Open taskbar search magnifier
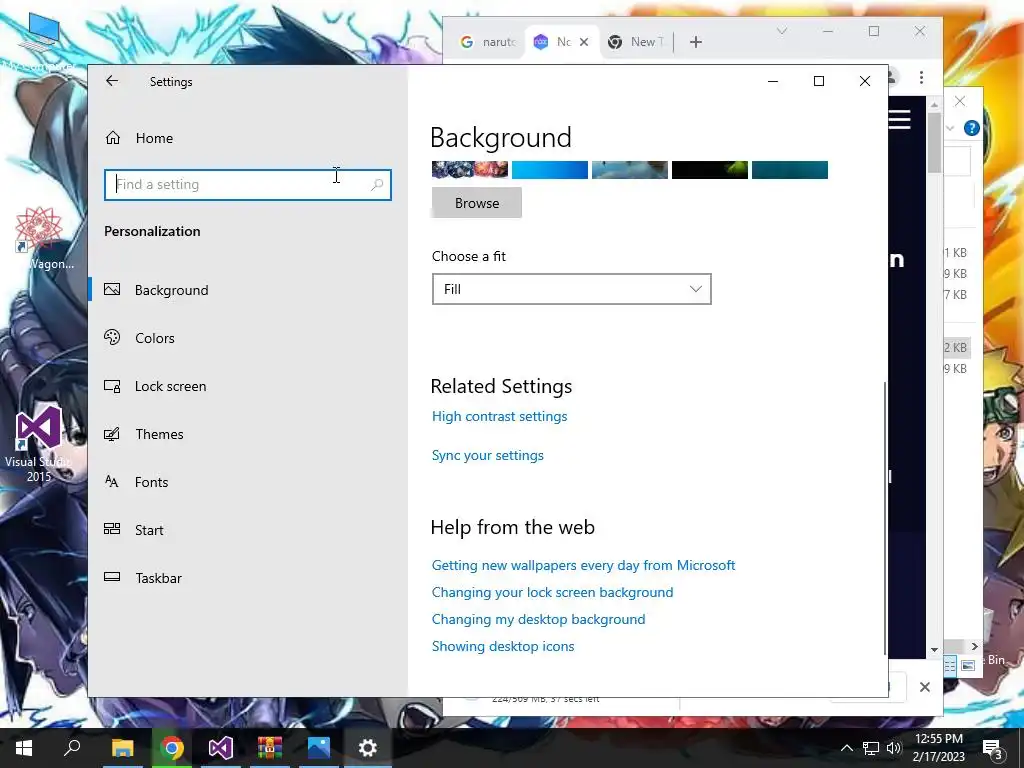 pos(72,748)
